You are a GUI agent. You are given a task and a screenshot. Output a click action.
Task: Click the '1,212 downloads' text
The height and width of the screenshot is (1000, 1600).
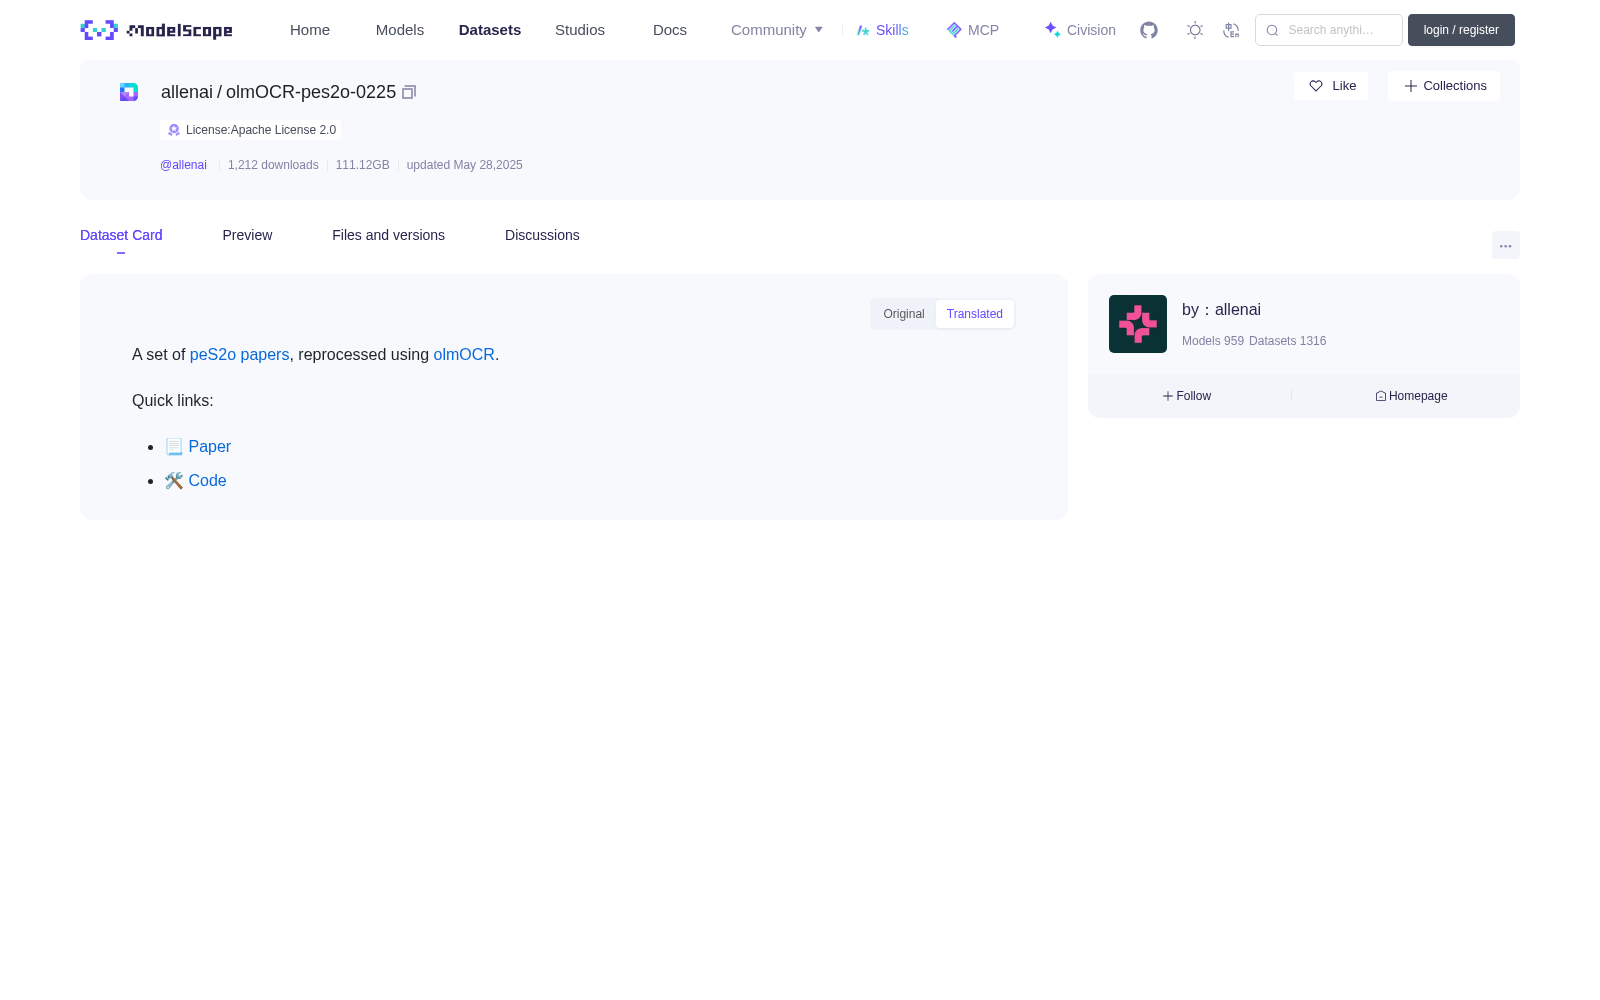[273, 165]
